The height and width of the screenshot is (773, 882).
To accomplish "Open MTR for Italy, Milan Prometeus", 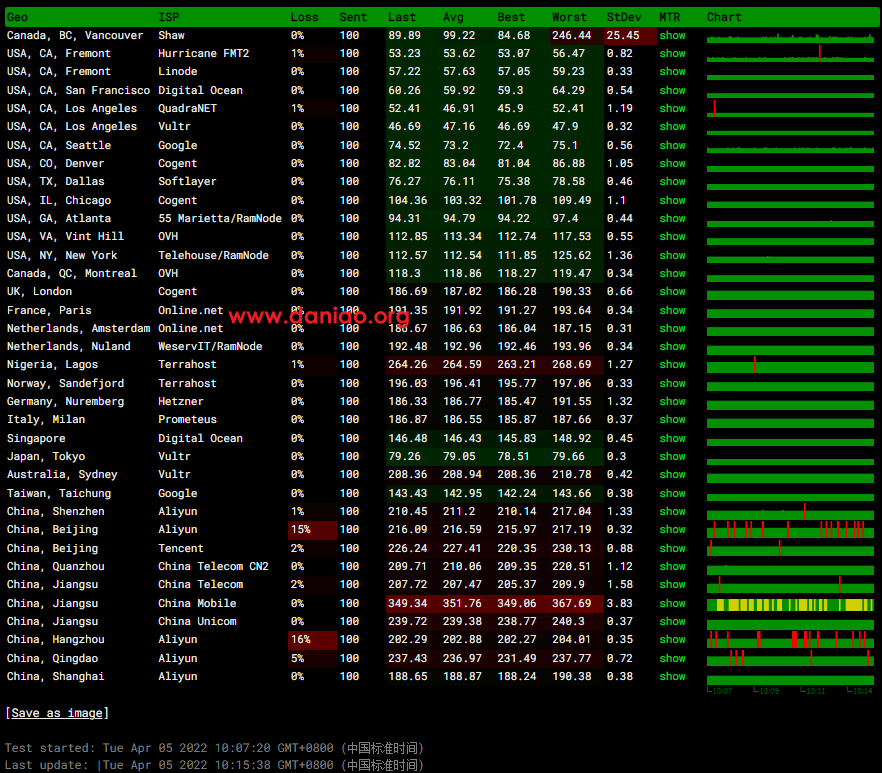I will (672, 419).
